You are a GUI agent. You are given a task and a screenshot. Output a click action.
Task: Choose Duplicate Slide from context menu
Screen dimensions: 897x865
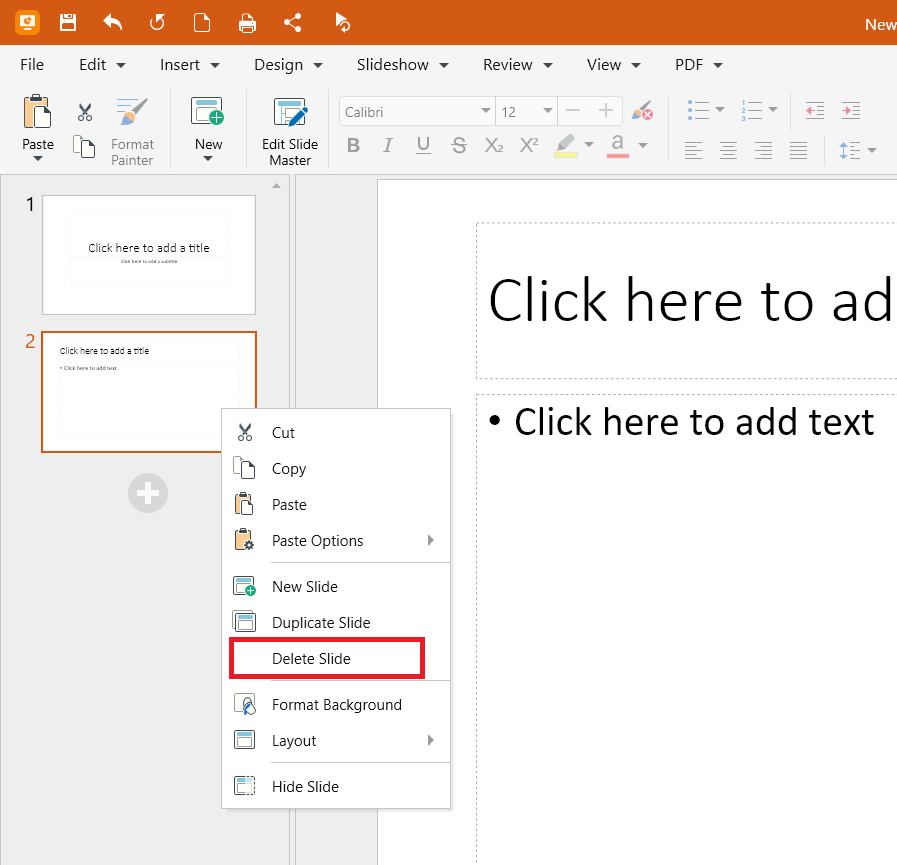coord(336,622)
